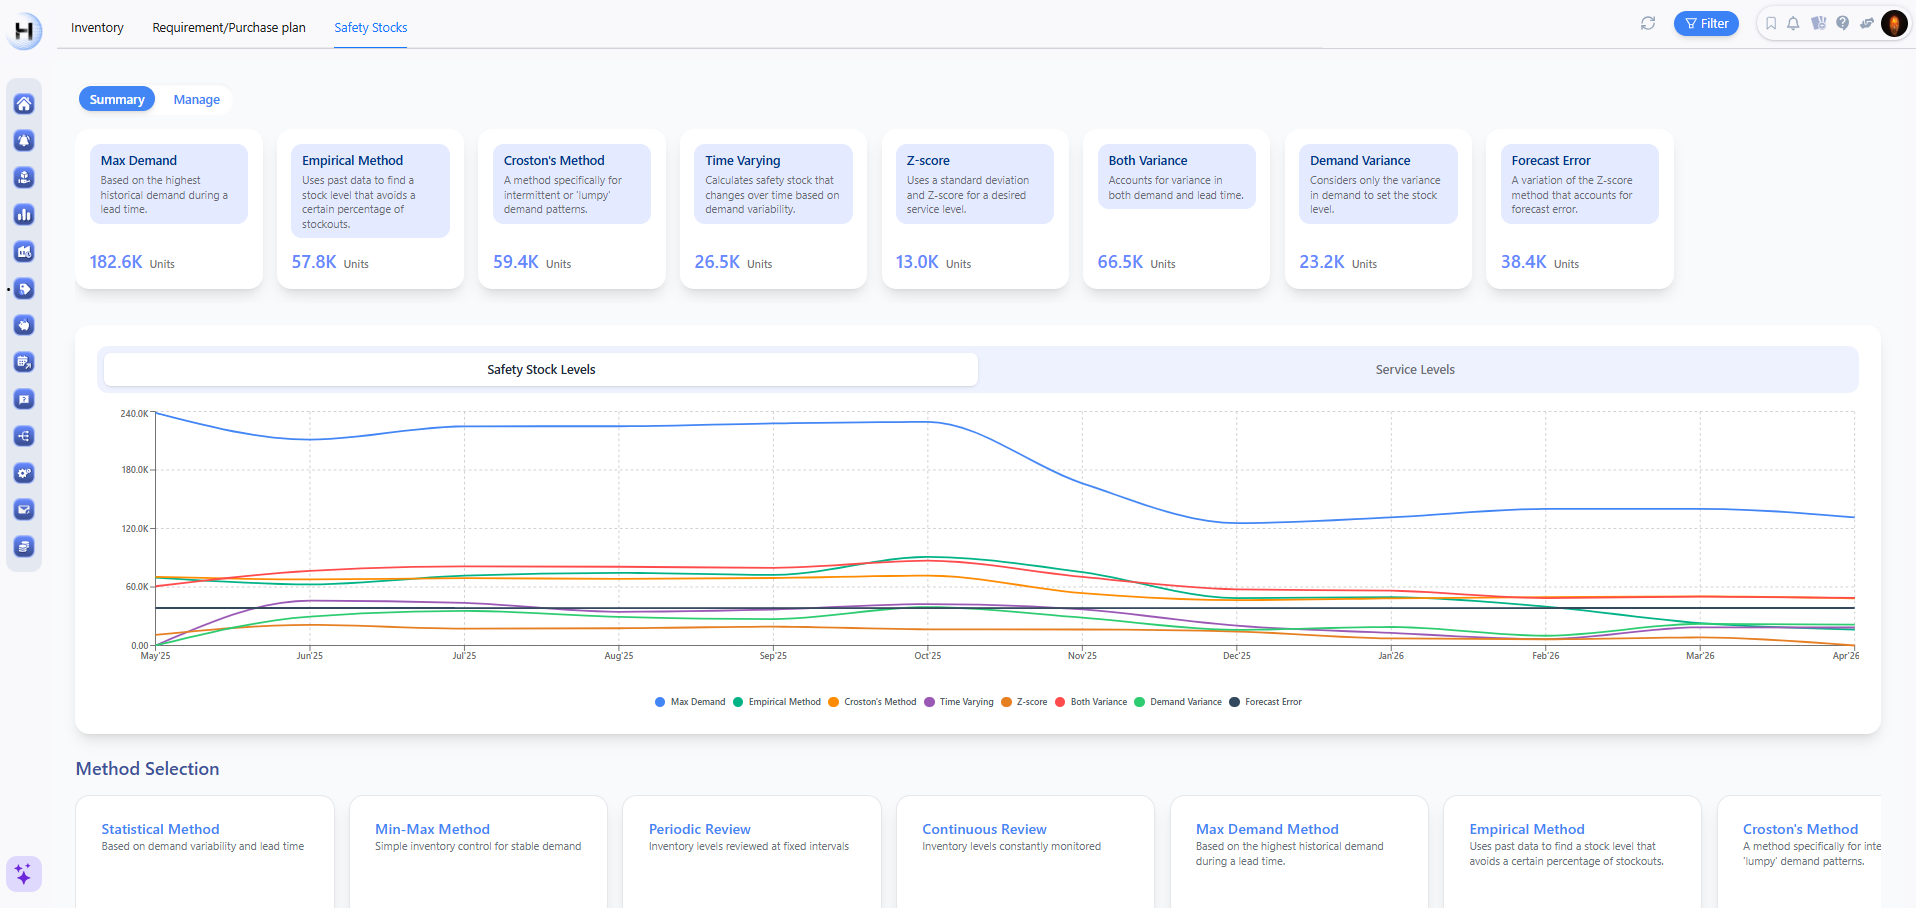Open notifications bell in header
The width and height of the screenshot is (1916, 908).
click(x=1794, y=24)
